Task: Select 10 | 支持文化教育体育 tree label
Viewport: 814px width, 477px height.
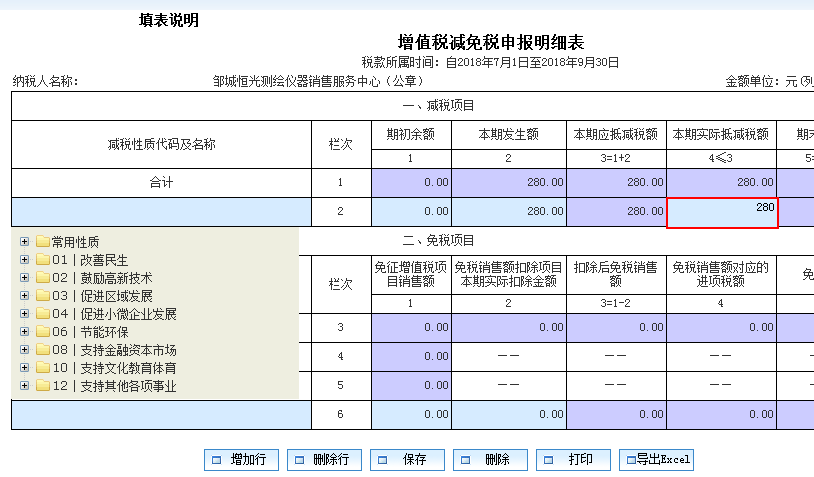Action: click(114, 368)
